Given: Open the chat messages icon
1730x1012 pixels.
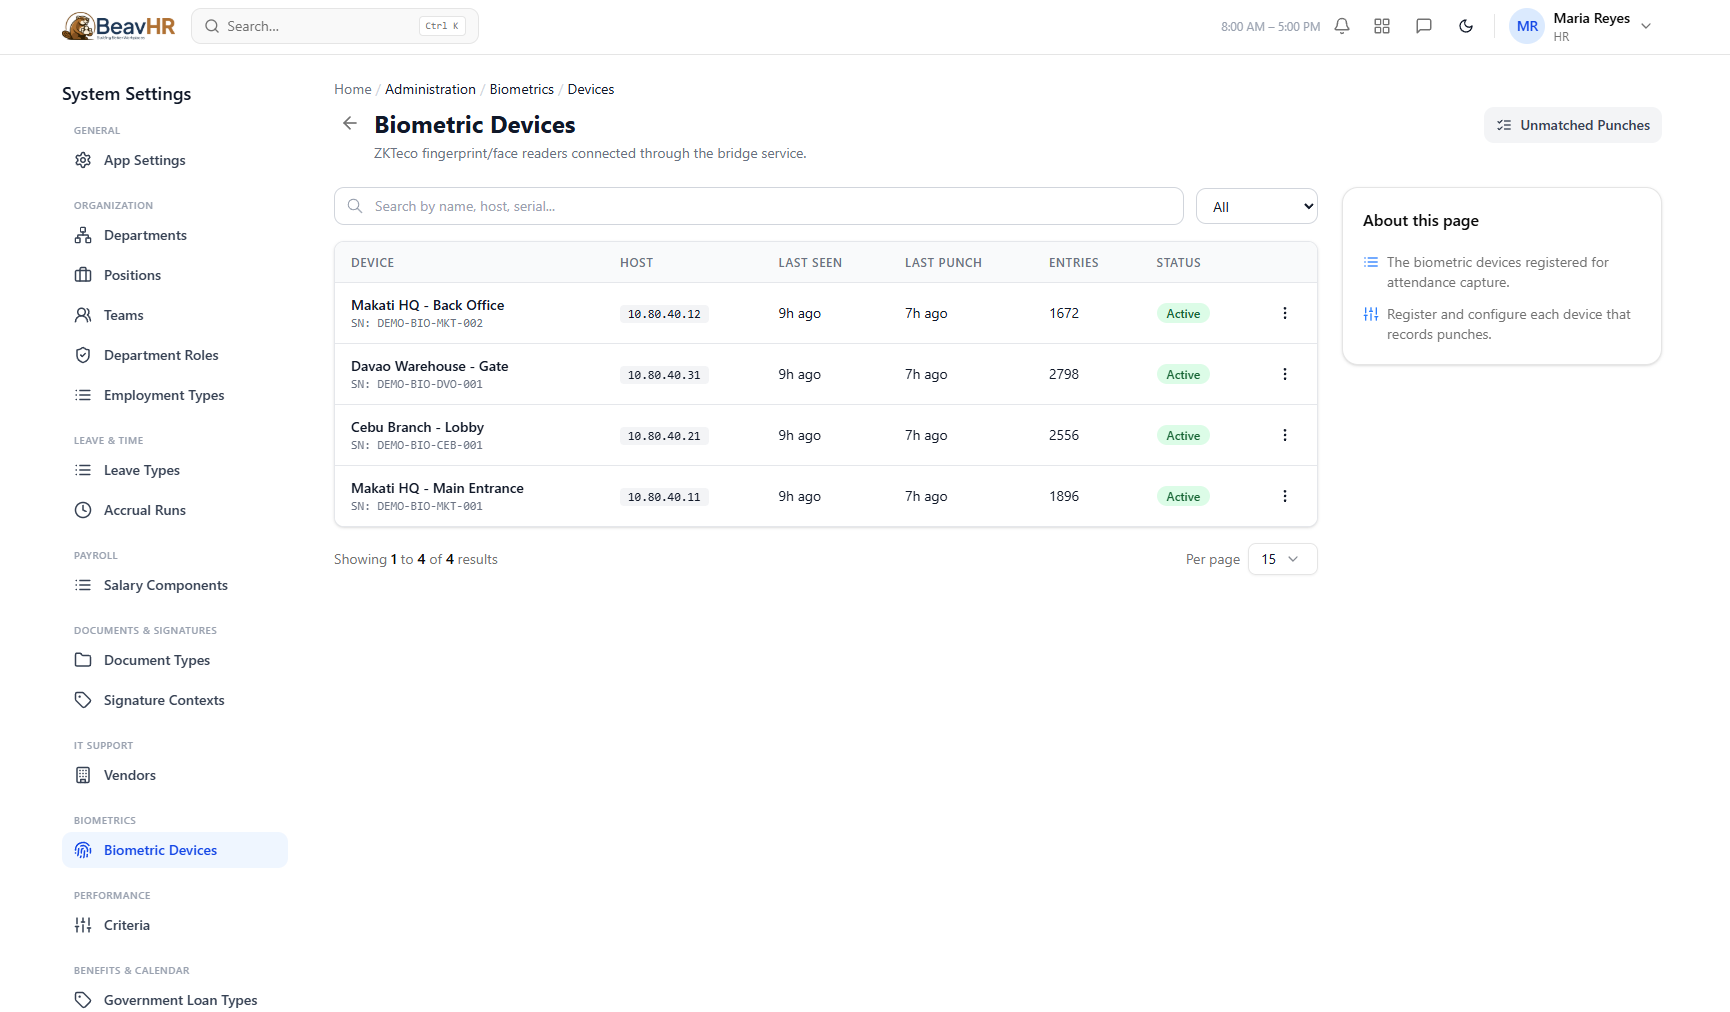Looking at the screenshot, I should pyautogui.click(x=1424, y=26).
